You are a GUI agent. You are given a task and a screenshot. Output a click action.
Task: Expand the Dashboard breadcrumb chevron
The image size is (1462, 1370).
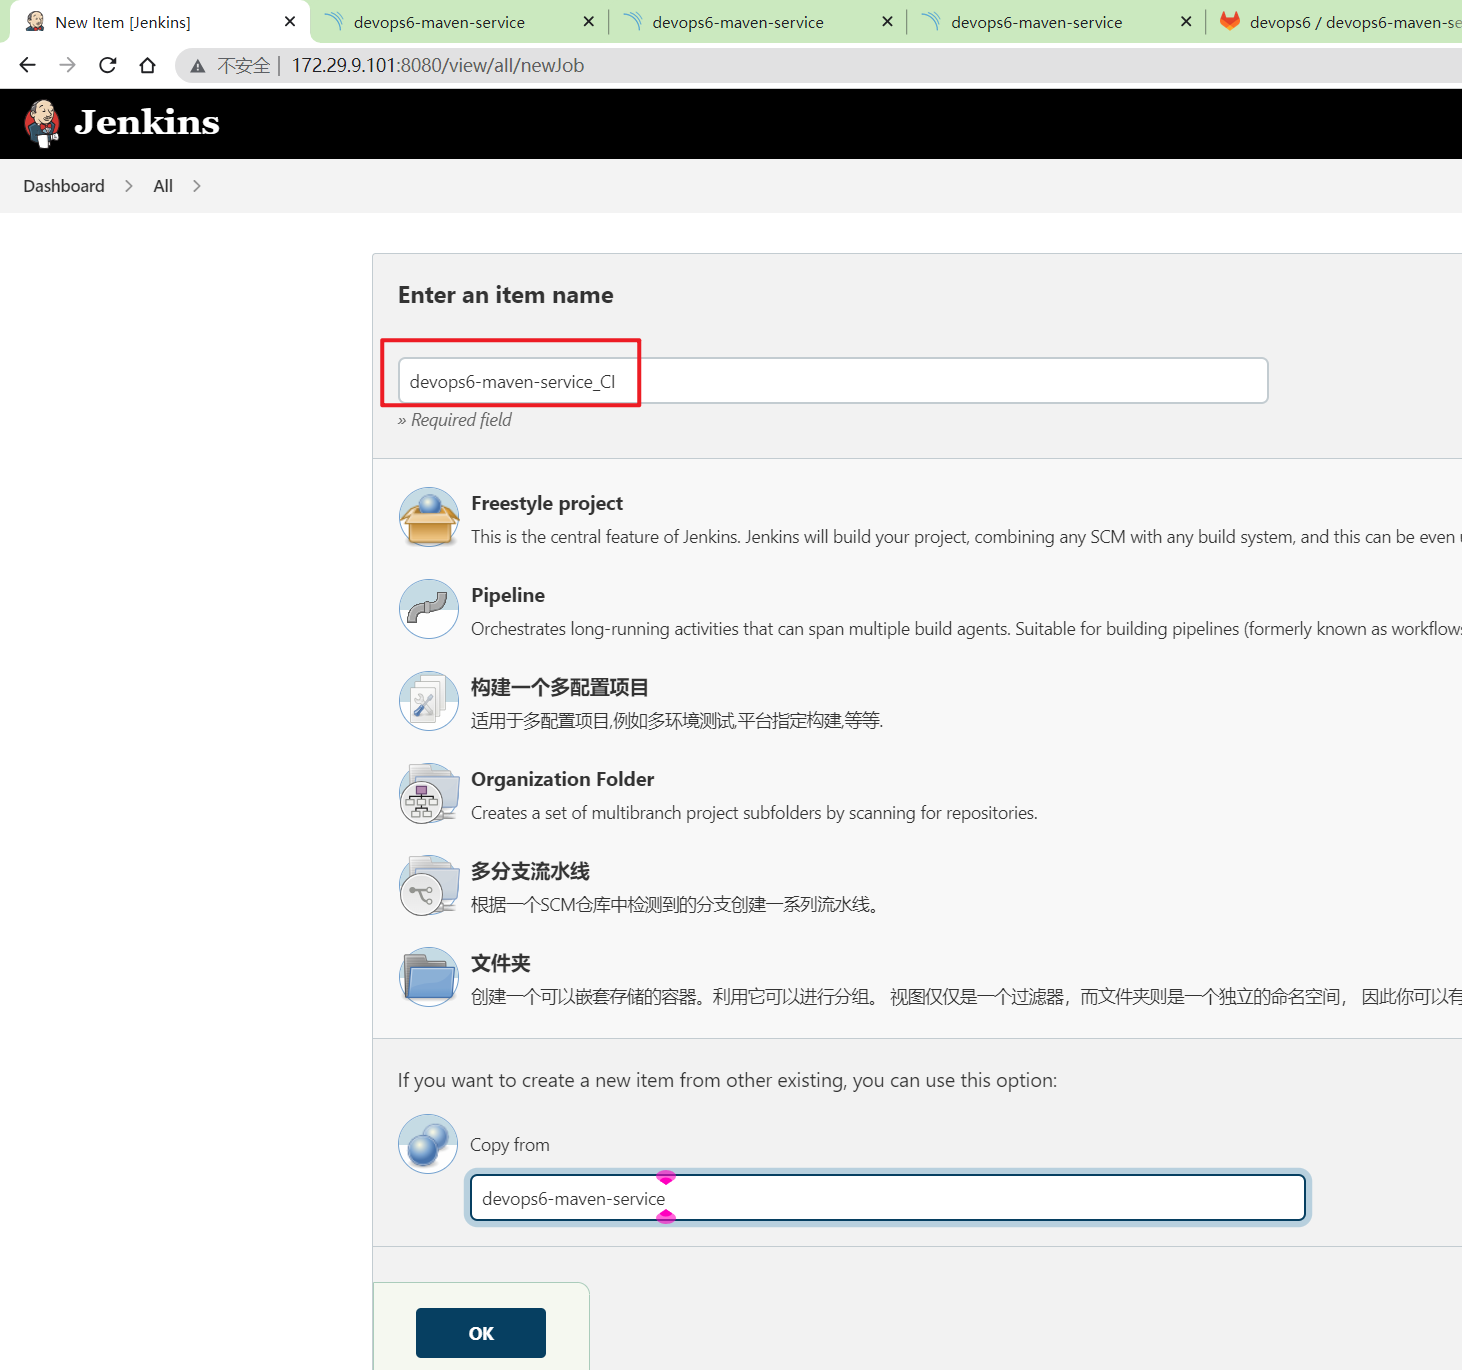pyautogui.click(x=129, y=186)
